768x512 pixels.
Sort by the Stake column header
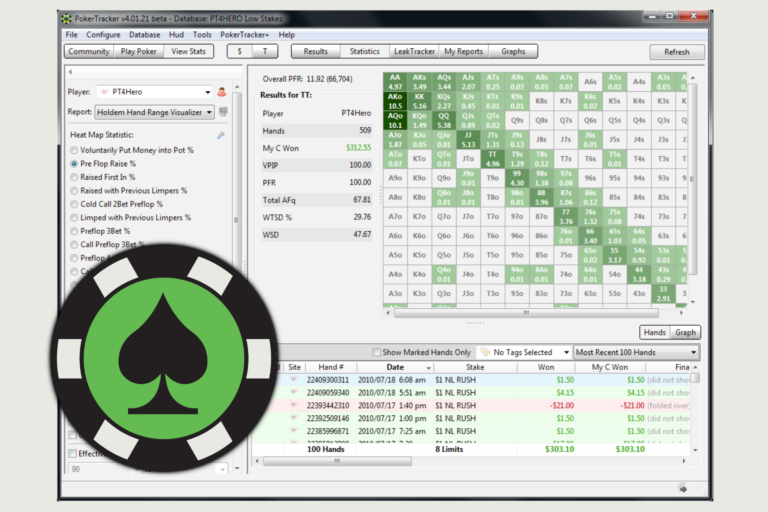point(475,367)
